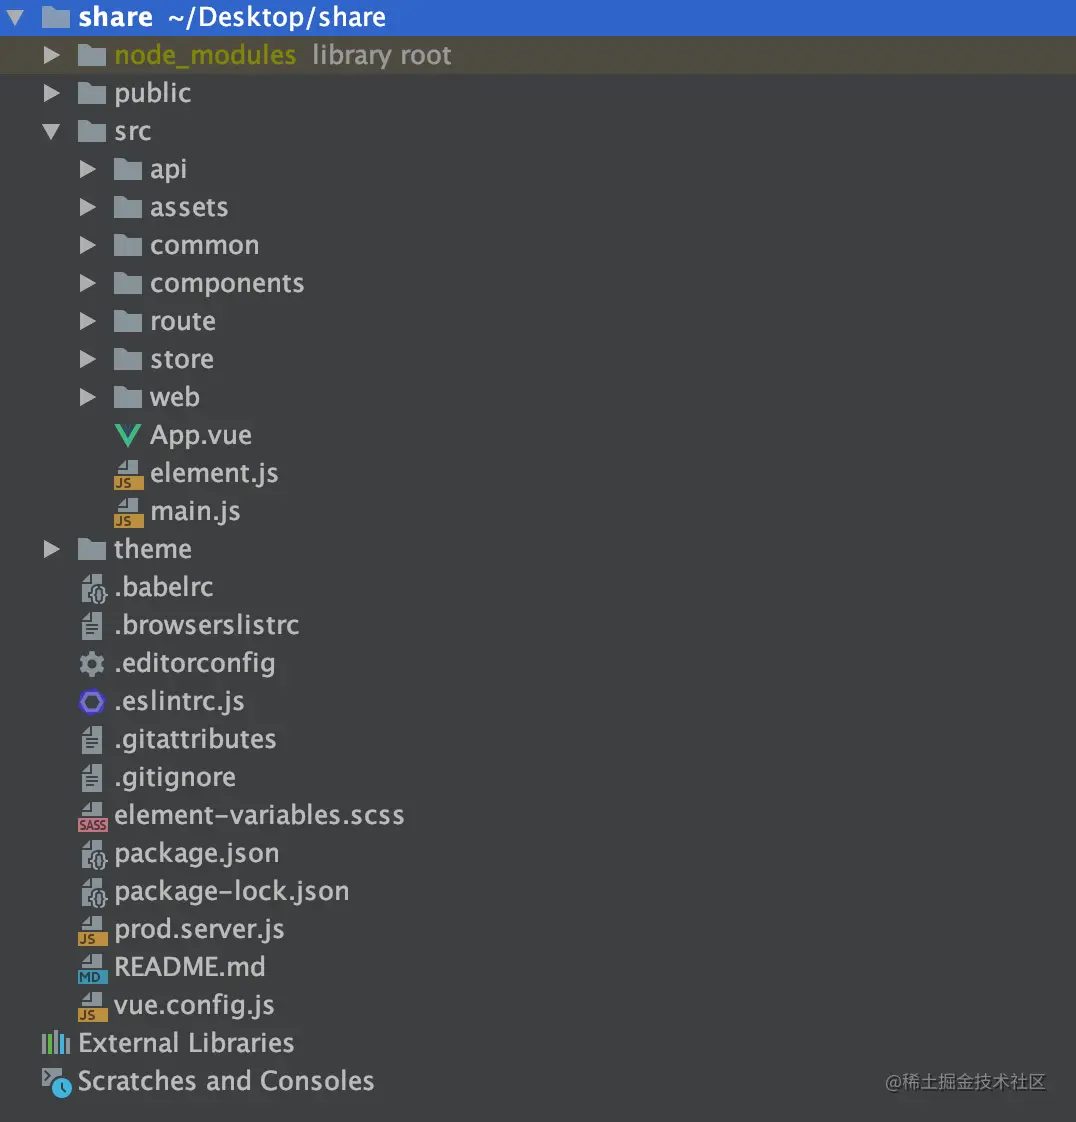Click the Vue icon beside App.vue
Viewport: 1076px width, 1122px height.
point(128,435)
